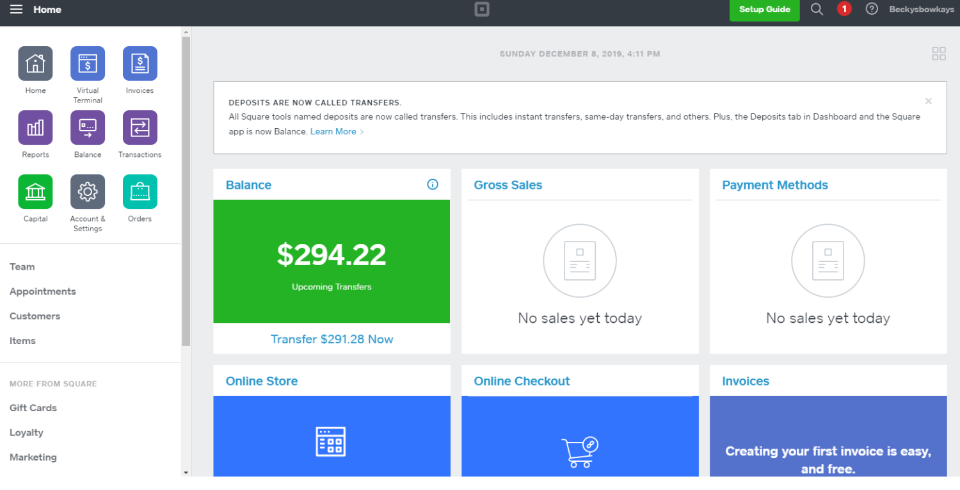Click the Payment Methods empty receipt icon
Image resolution: width=960 pixels, height=490 pixels.
[828, 261]
